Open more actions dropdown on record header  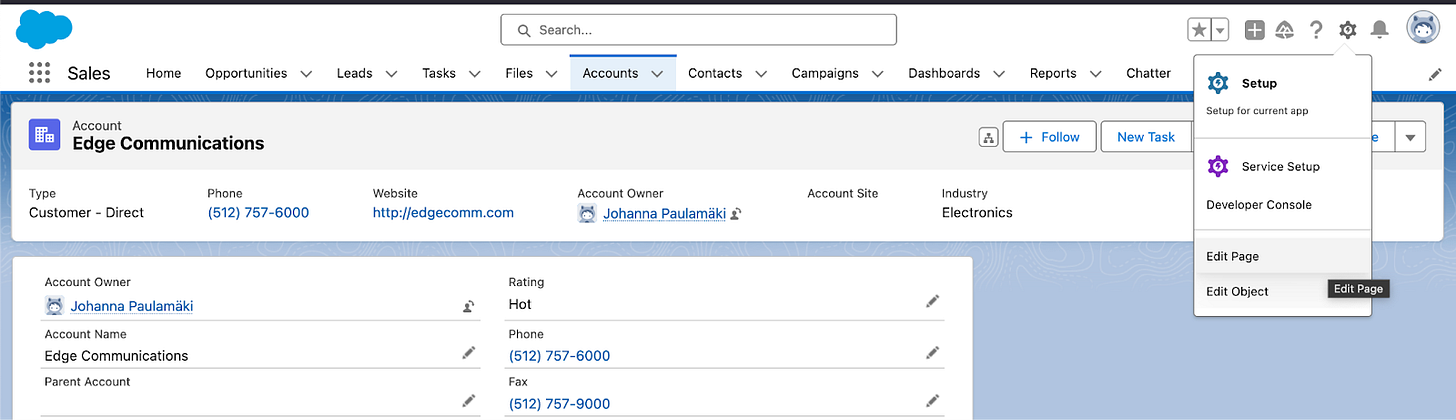click(1410, 137)
